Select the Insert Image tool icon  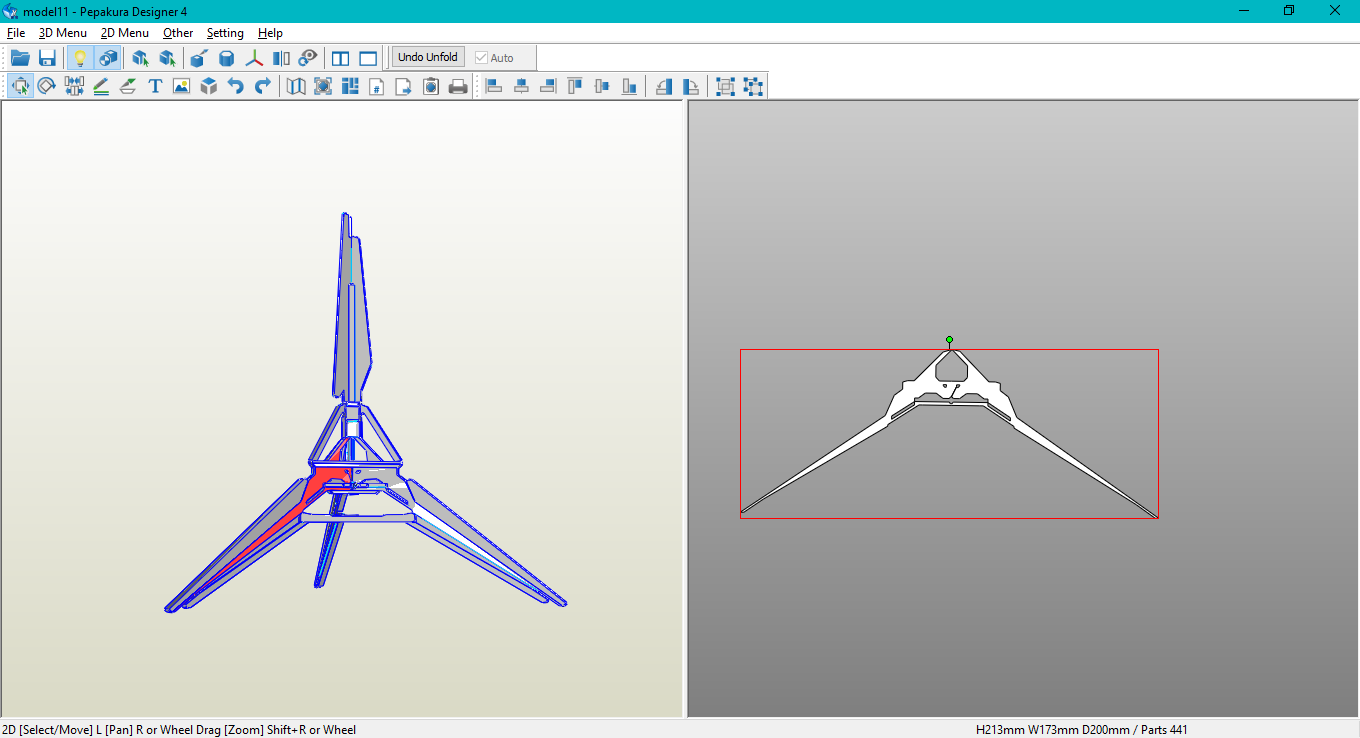(x=181, y=87)
